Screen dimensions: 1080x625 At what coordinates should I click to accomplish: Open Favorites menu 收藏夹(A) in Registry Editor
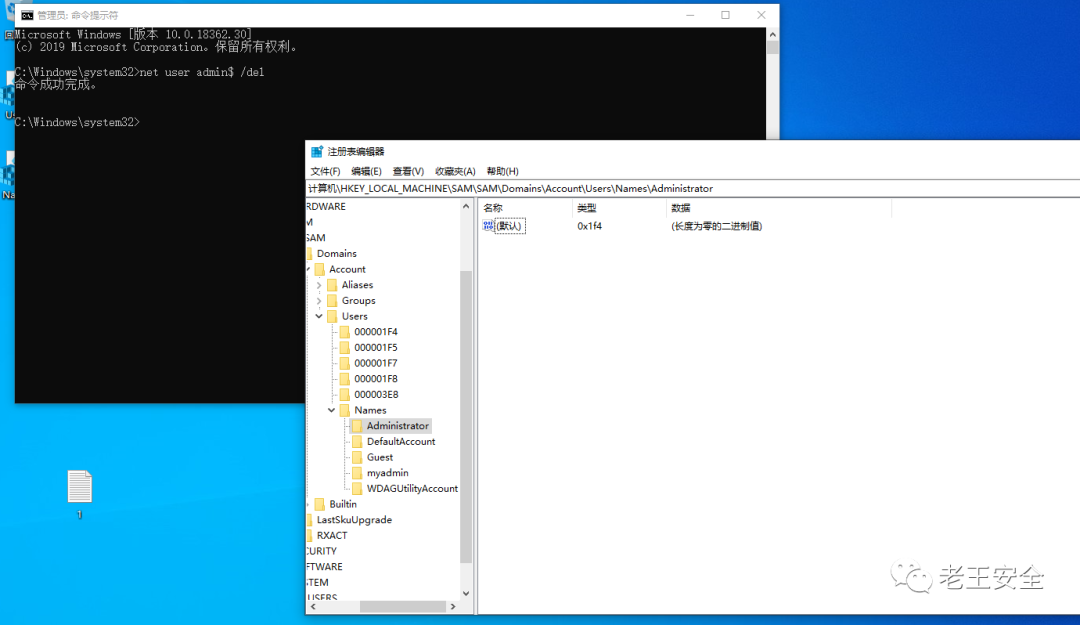[455, 171]
